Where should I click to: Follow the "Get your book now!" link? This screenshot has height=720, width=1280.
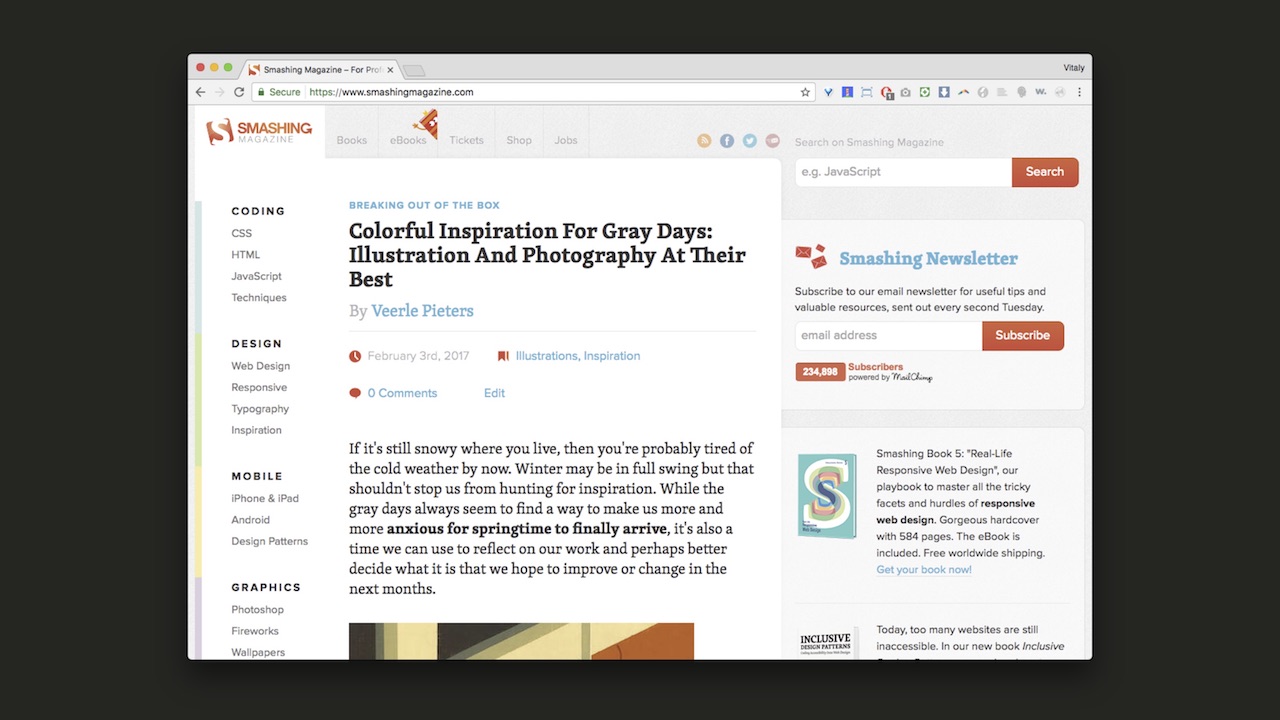click(924, 570)
